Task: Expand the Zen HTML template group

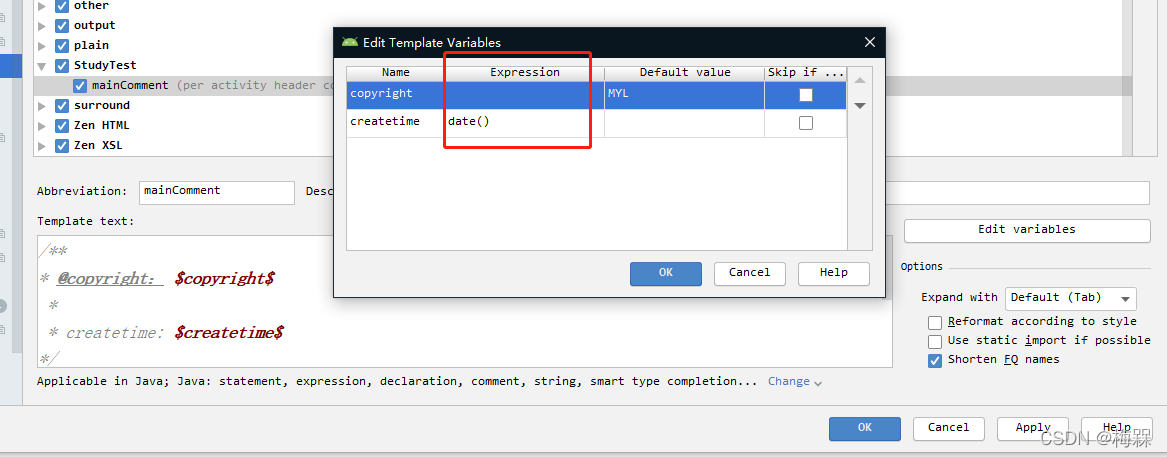Action: (42, 126)
